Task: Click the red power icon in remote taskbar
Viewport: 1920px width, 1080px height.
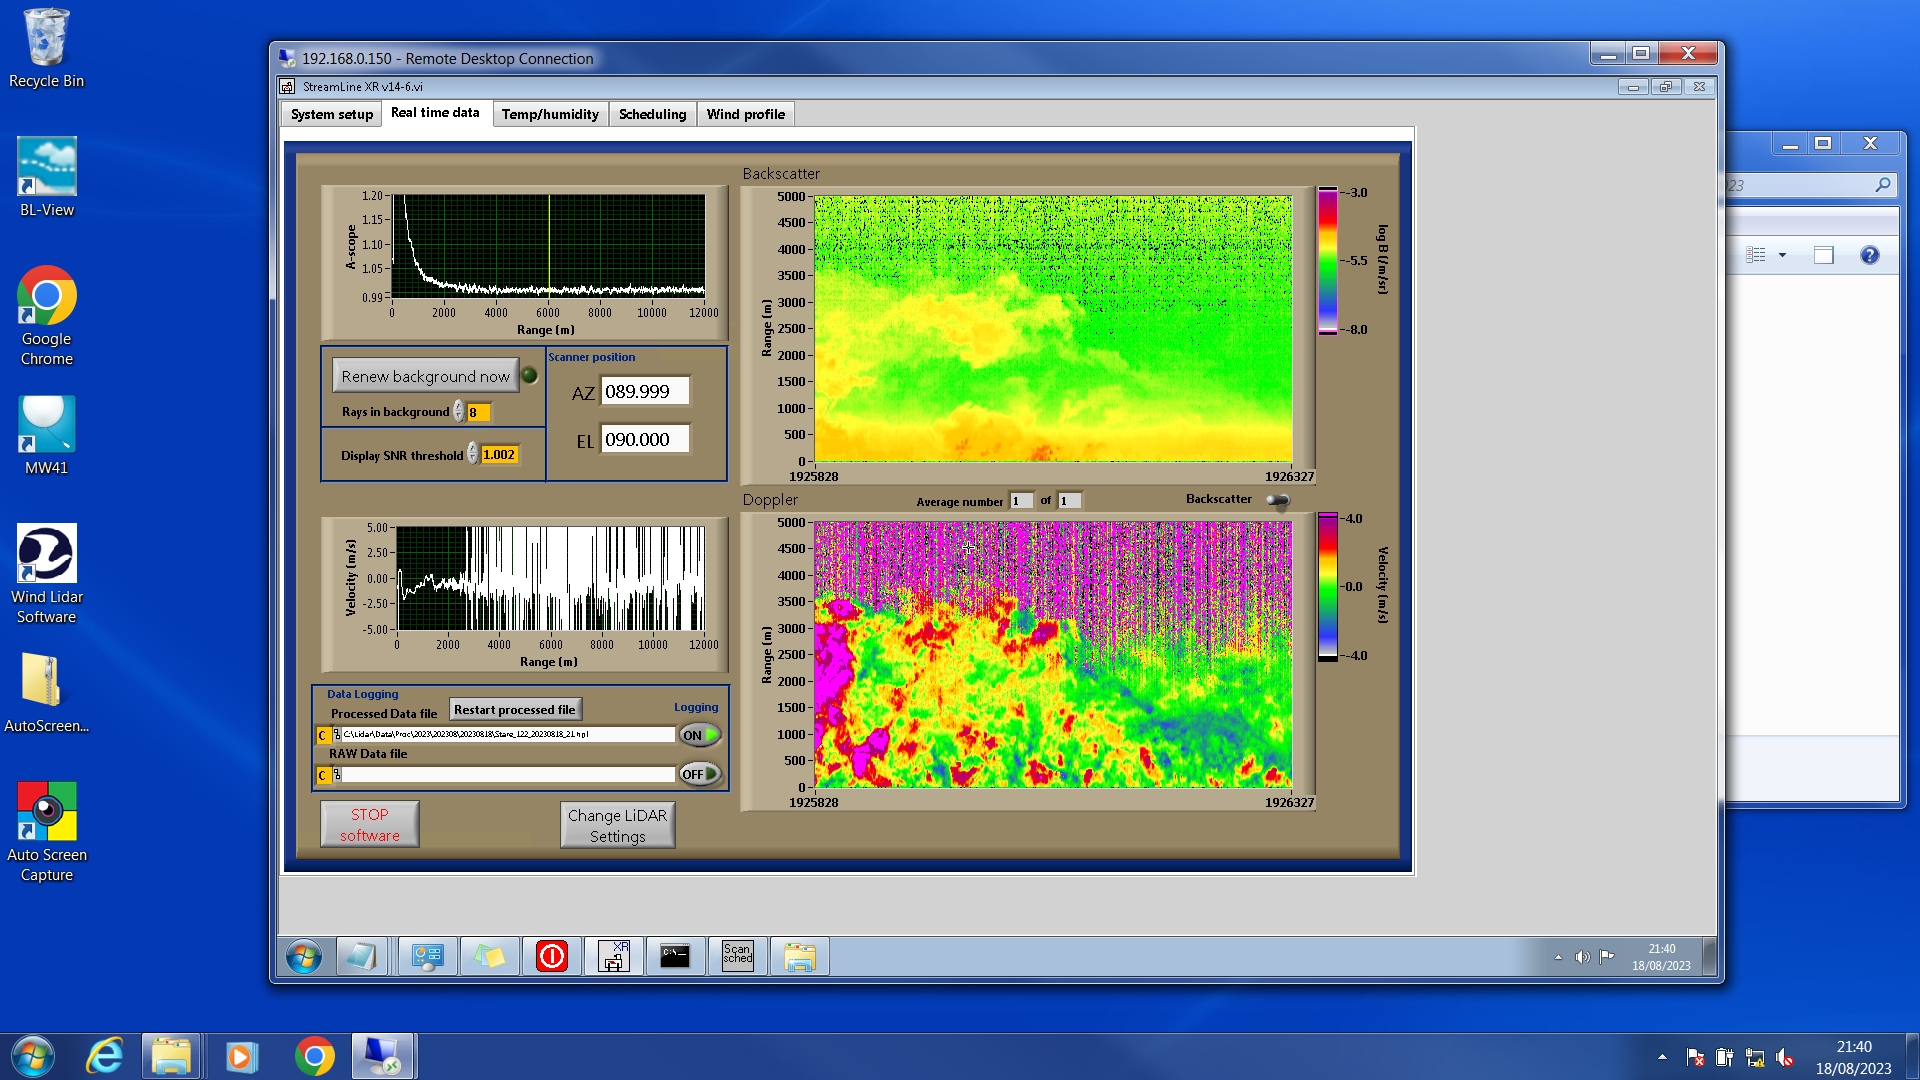Action: point(551,956)
